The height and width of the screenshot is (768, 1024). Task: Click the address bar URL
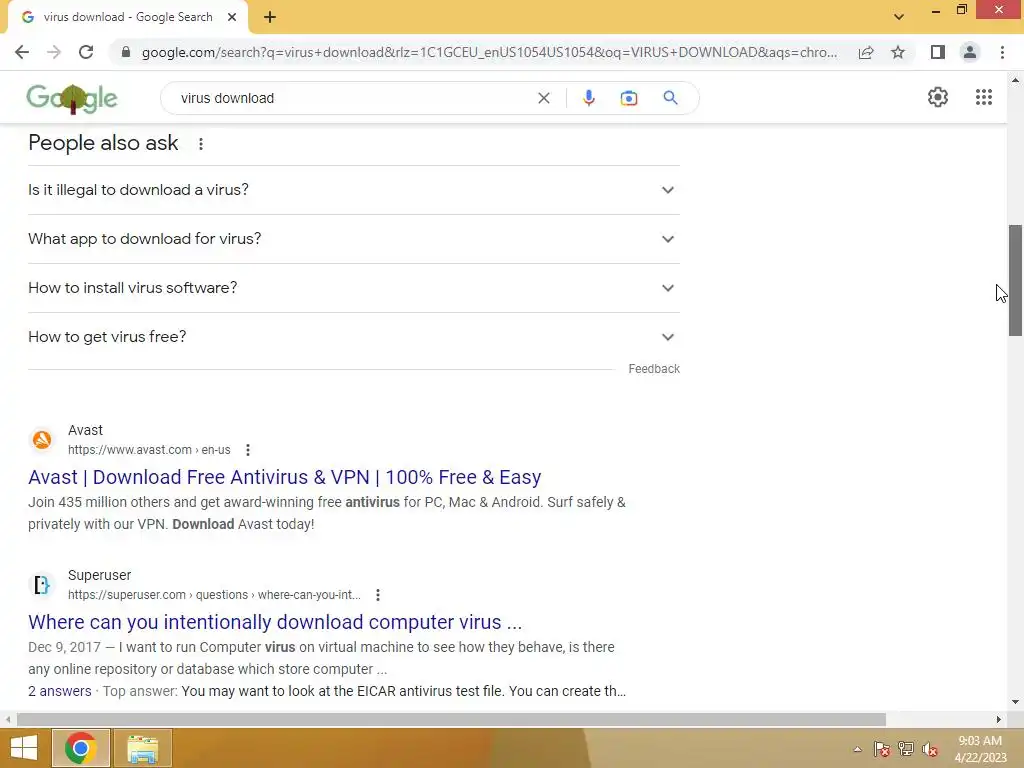click(x=489, y=52)
